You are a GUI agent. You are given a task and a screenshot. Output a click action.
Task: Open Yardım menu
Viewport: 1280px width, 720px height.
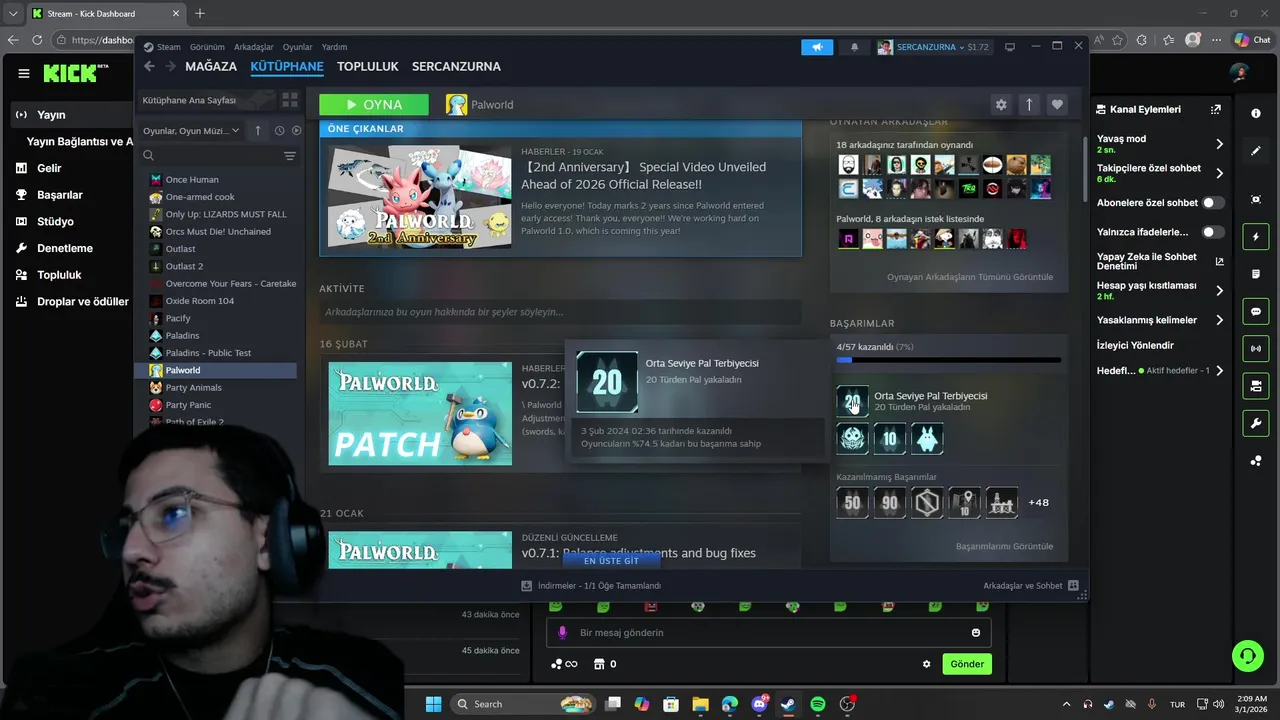point(334,47)
